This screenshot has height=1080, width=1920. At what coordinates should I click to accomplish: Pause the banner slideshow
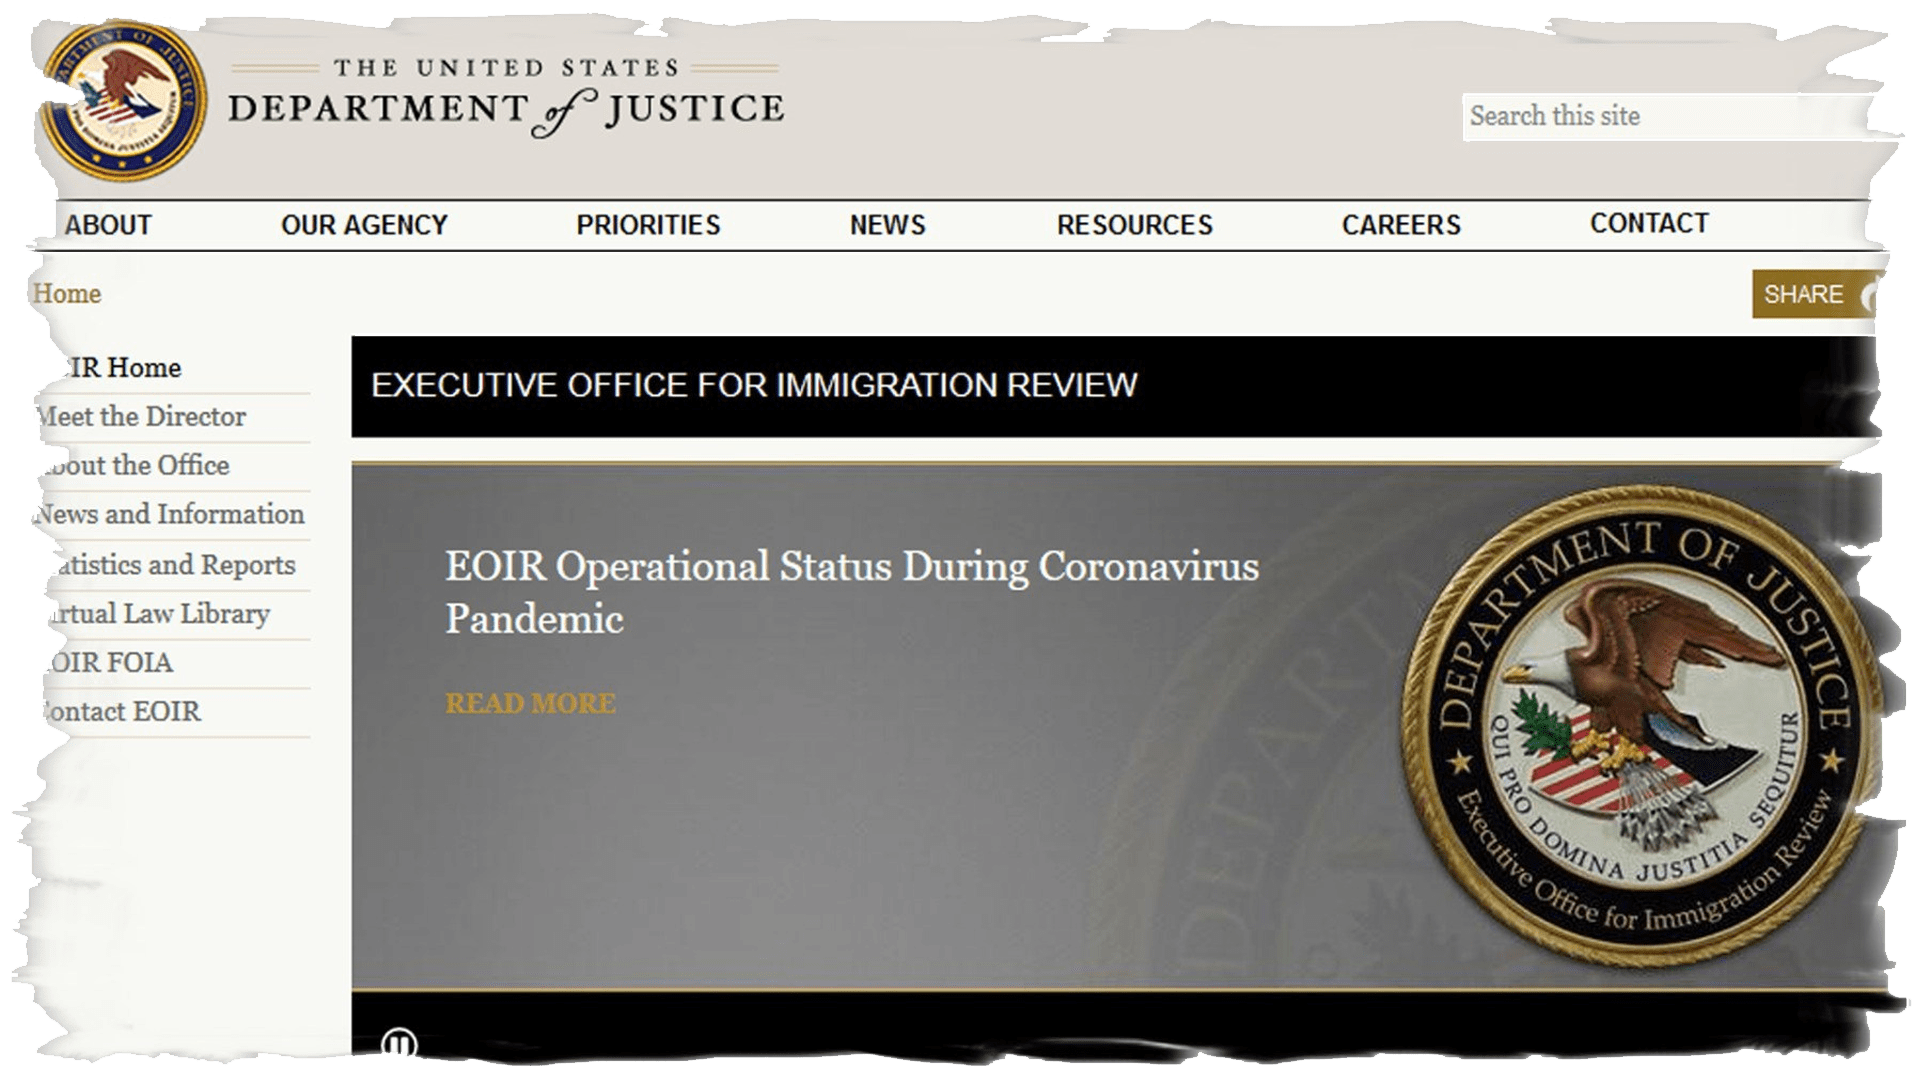pos(399,1044)
